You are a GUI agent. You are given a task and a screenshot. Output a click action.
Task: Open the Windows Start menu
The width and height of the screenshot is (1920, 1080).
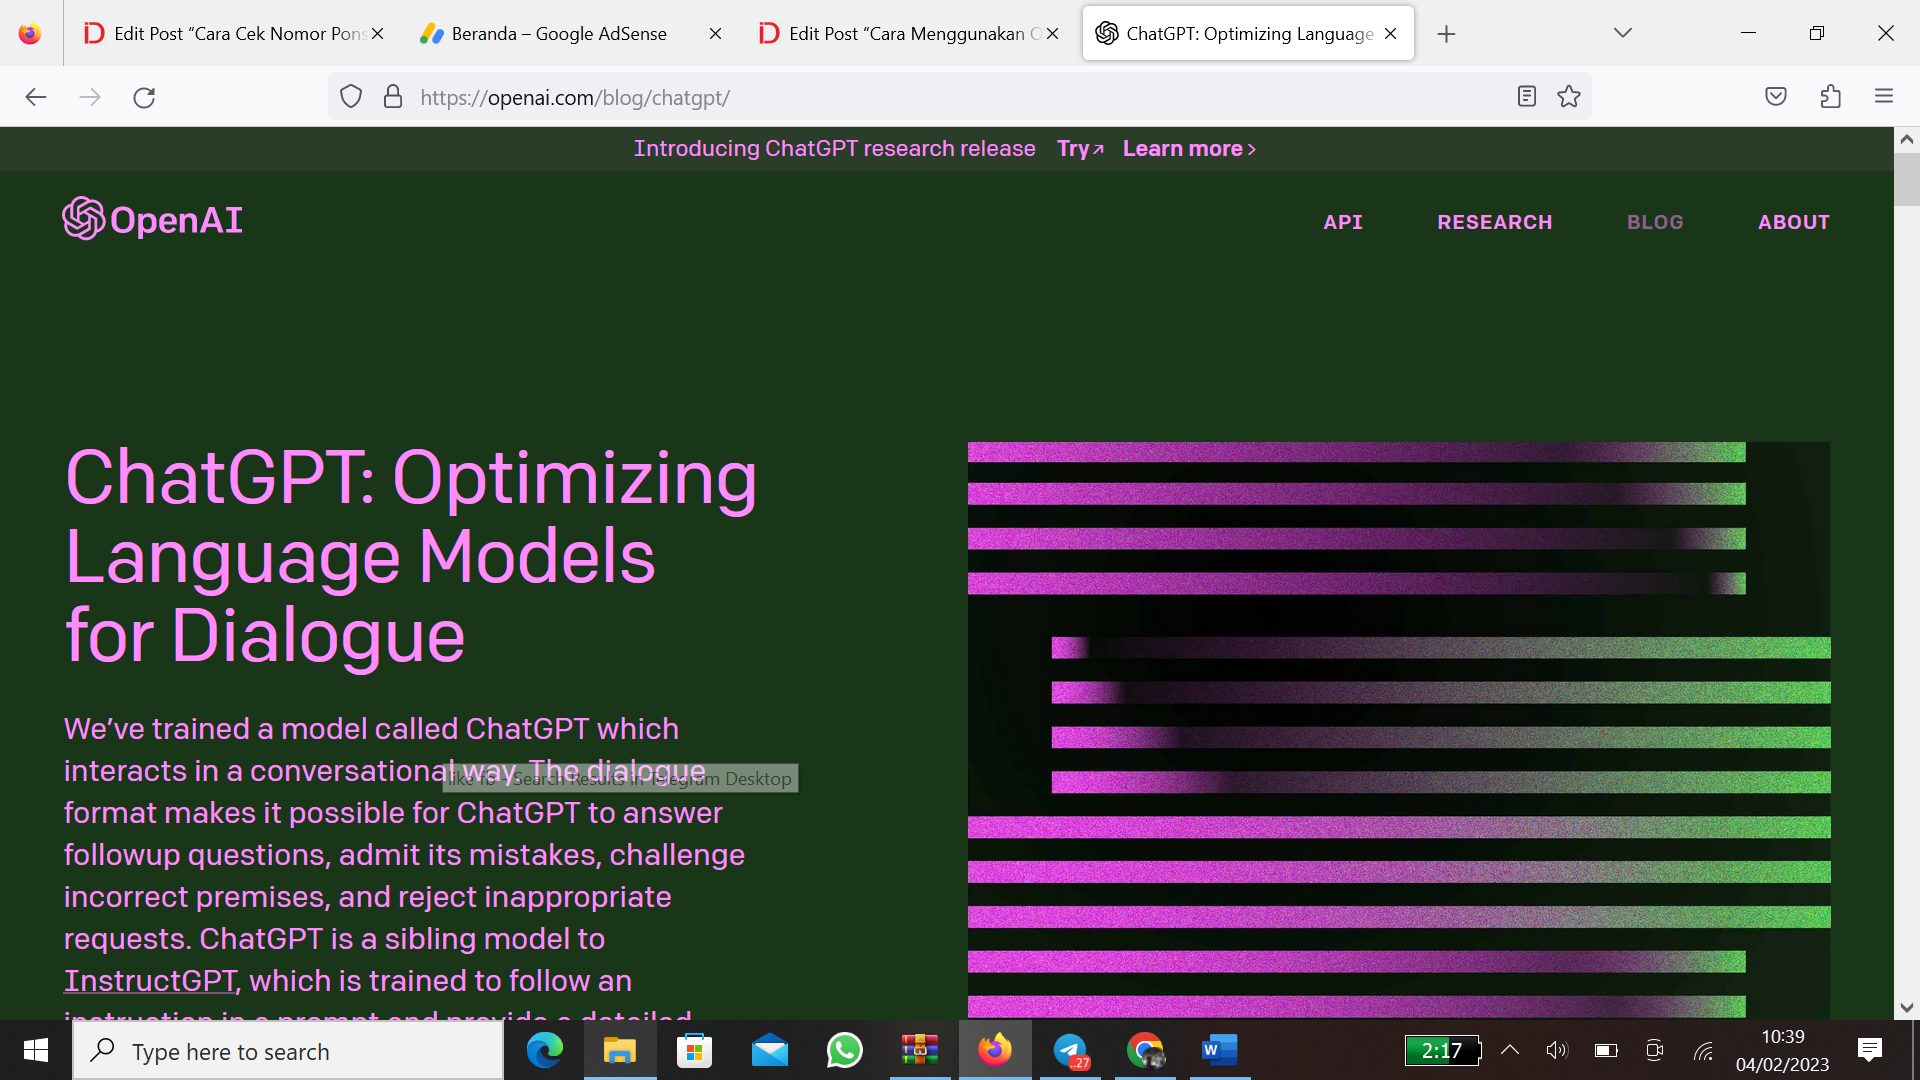coord(36,1050)
